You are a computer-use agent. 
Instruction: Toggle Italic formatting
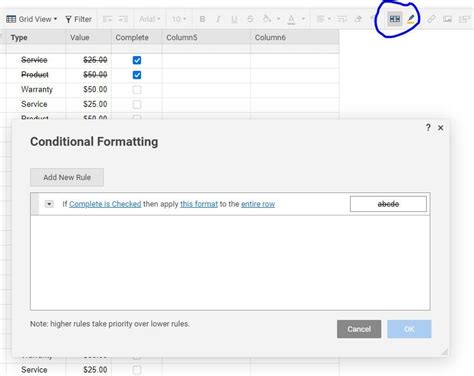pos(218,19)
